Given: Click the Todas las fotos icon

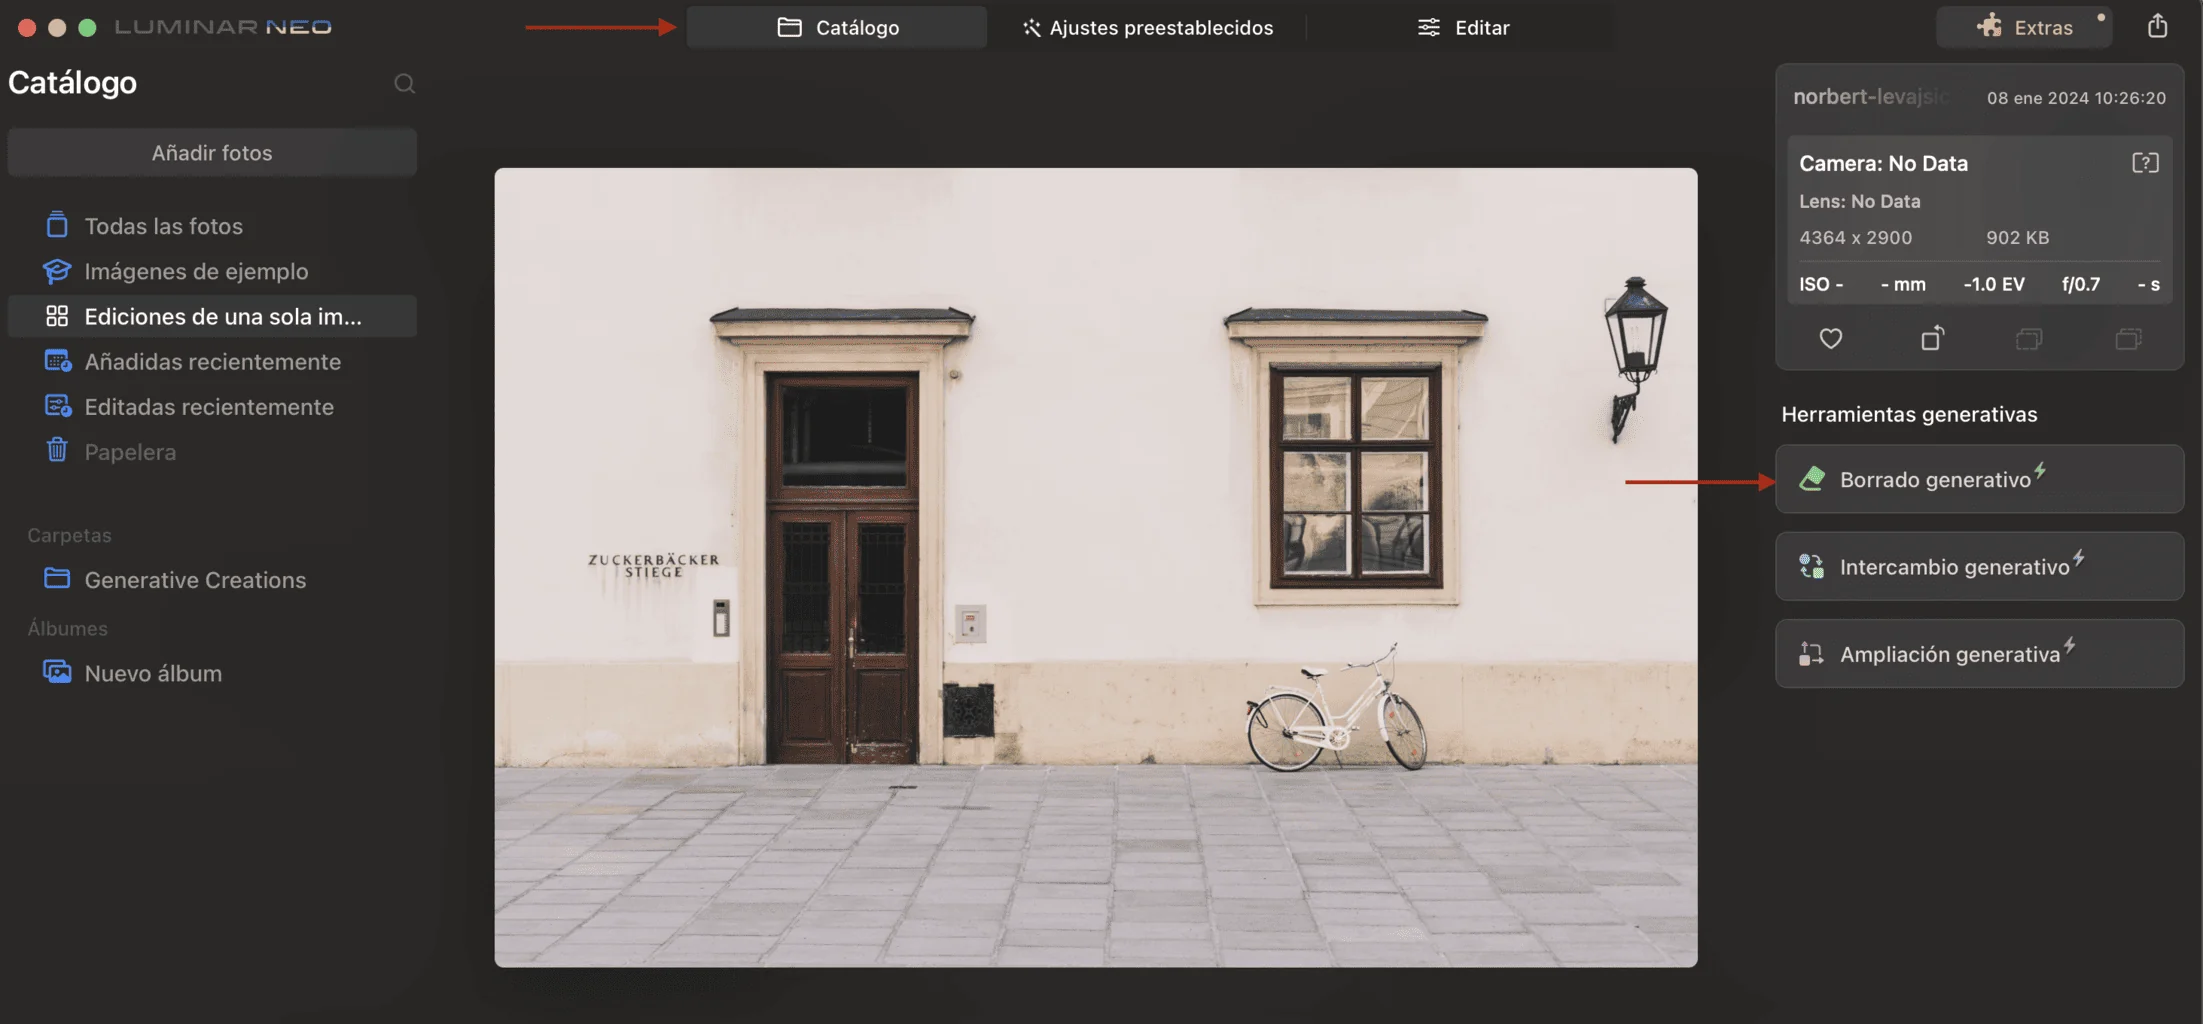Looking at the screenshot, I should coord(57,225).
